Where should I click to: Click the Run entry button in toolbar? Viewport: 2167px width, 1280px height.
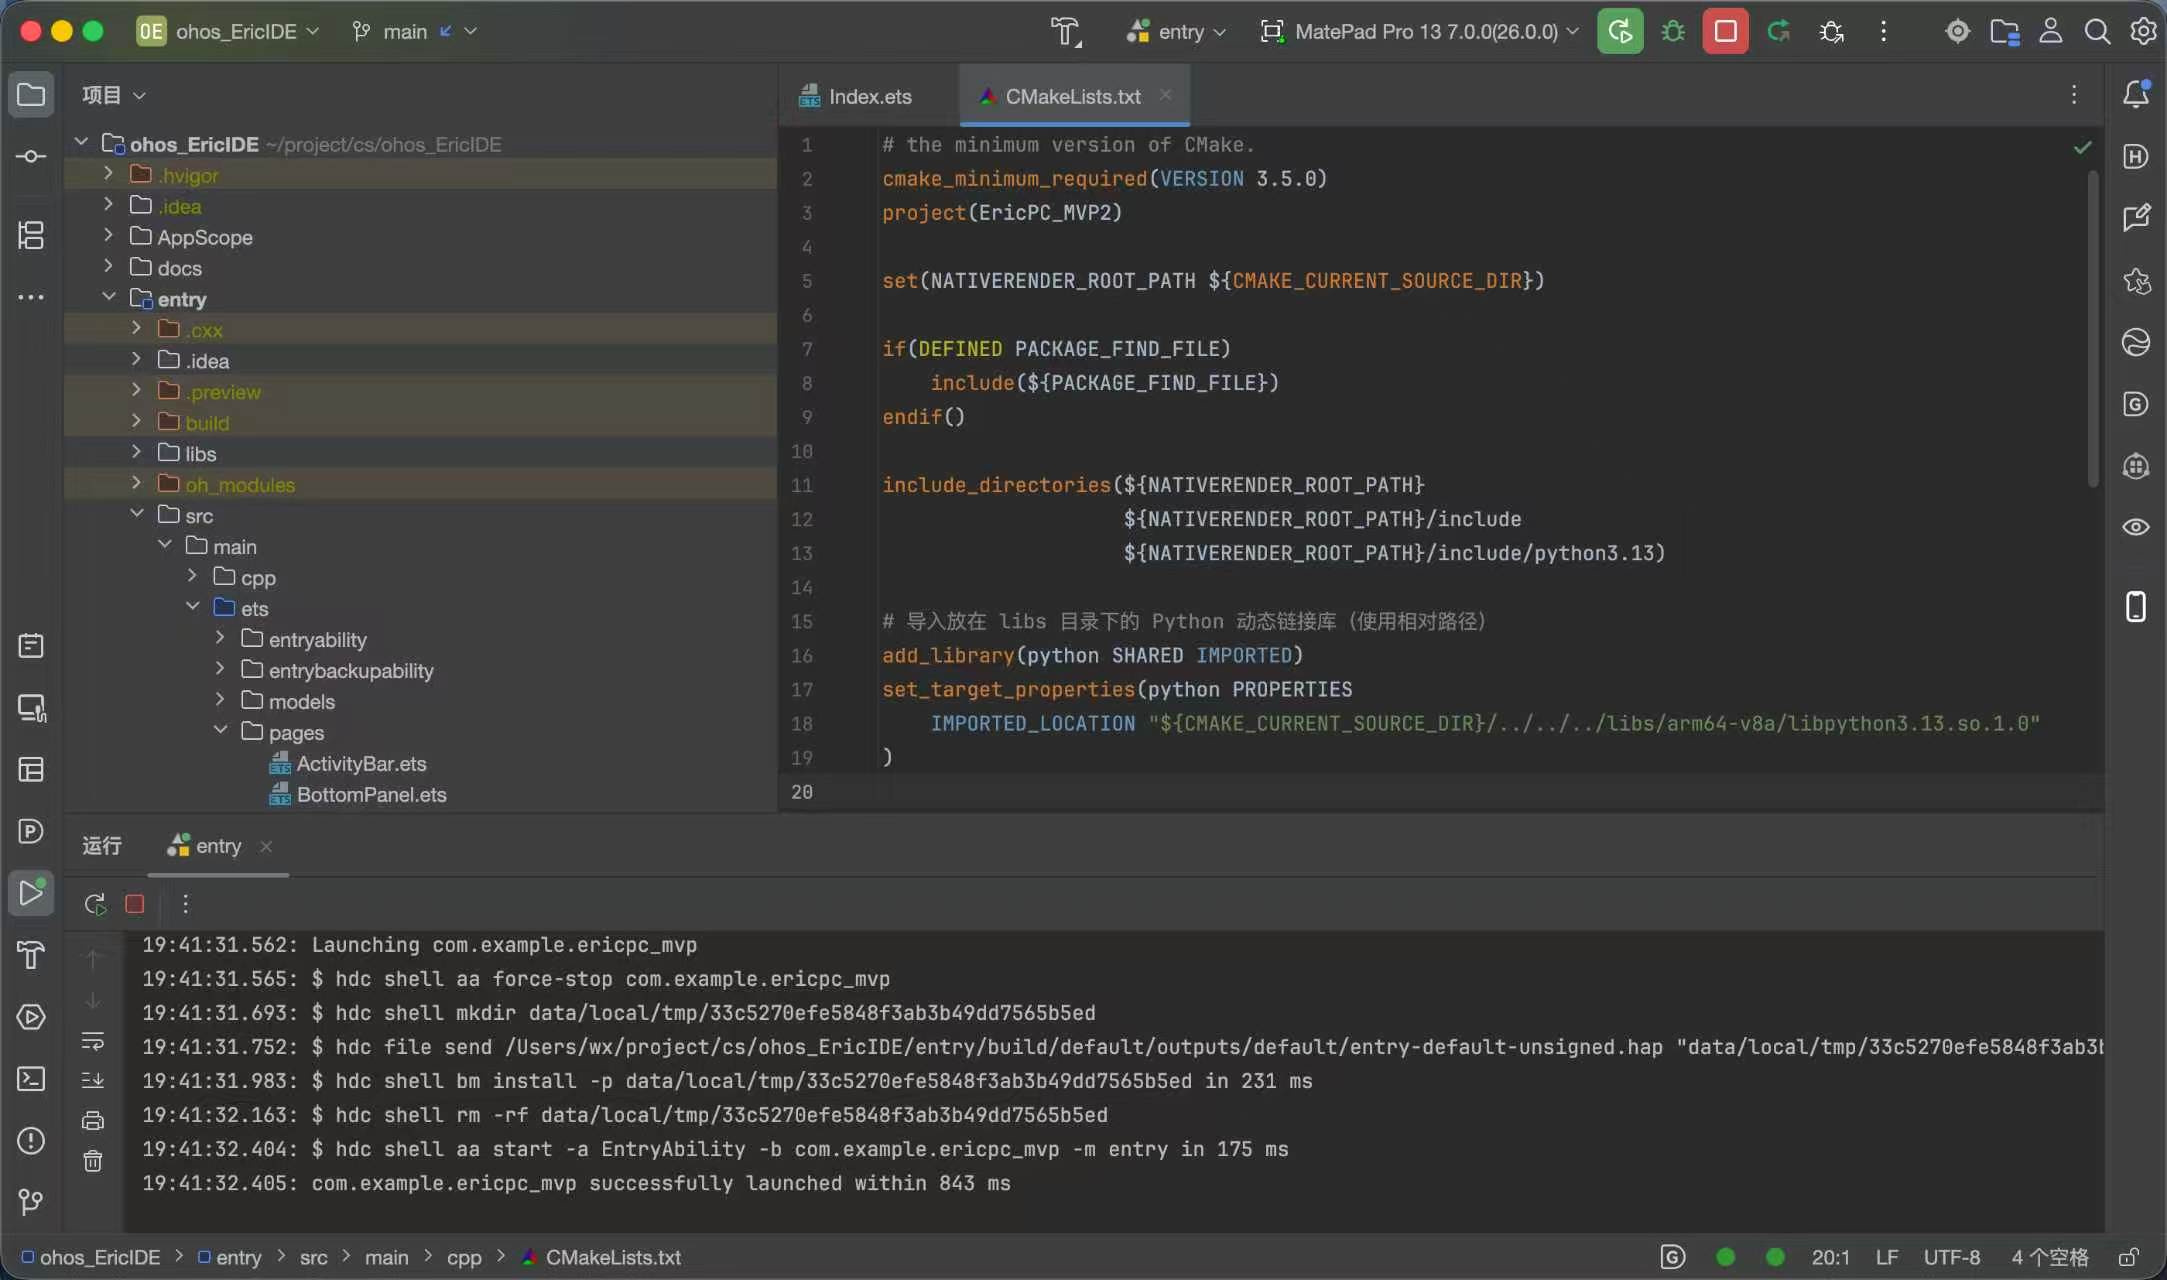point(1620,31)
